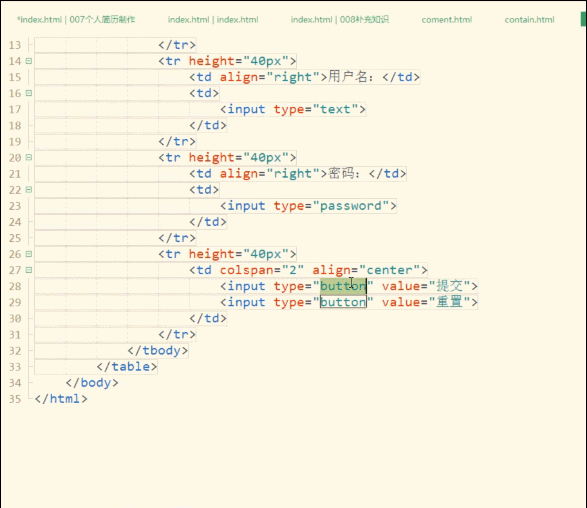Click line number 35 in the gutter

pos(15,399)
